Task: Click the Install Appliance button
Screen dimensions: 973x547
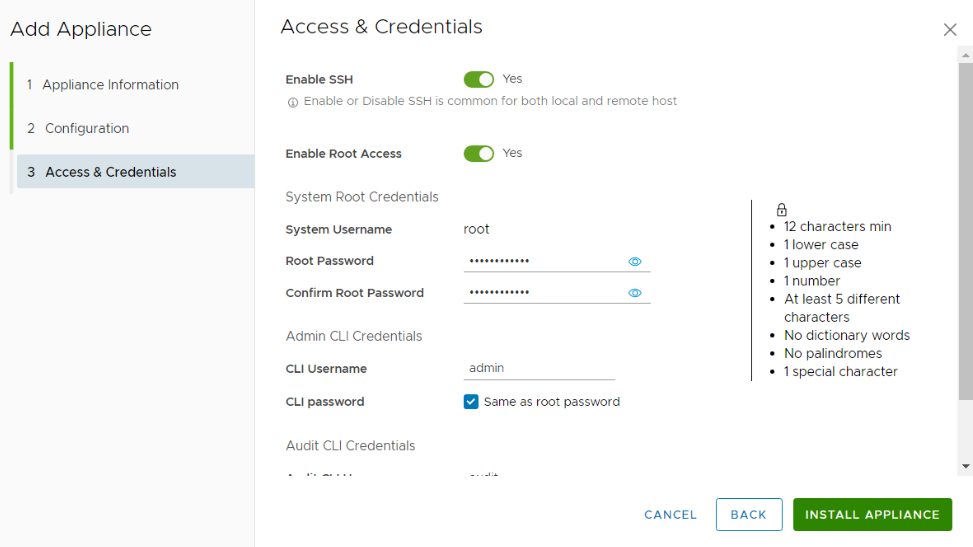Action: coord(872,515)
